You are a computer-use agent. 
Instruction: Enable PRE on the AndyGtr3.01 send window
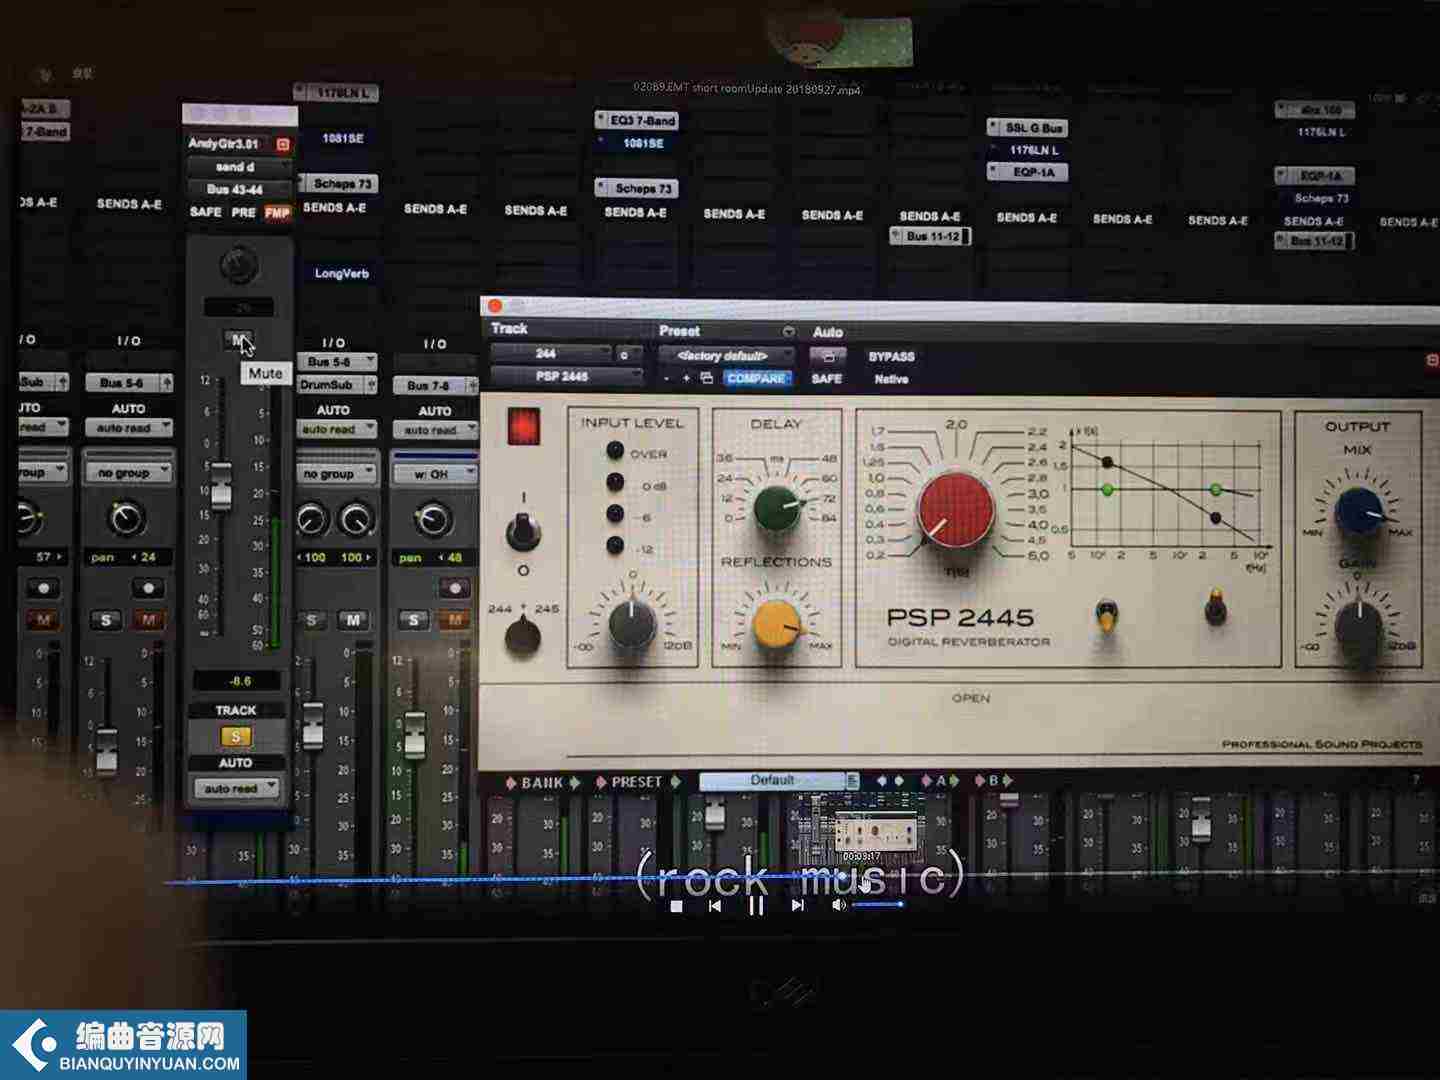pyautogui.click(x=243, y=213)
